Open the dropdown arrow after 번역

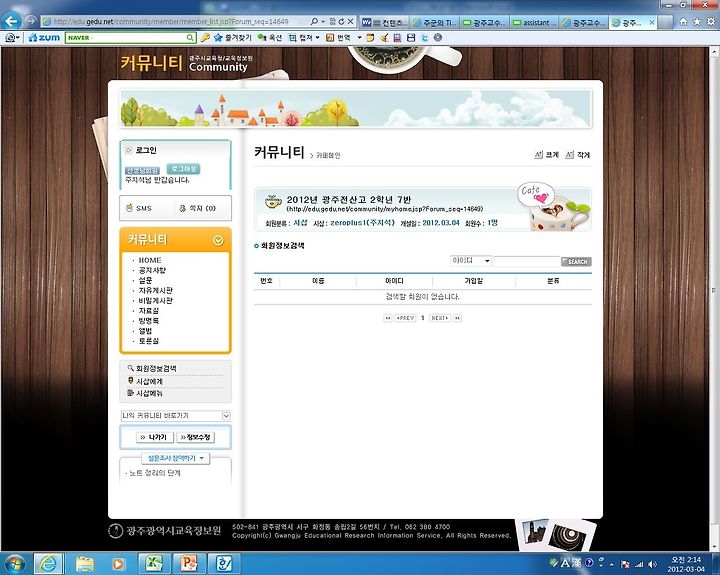pos(360,38)
